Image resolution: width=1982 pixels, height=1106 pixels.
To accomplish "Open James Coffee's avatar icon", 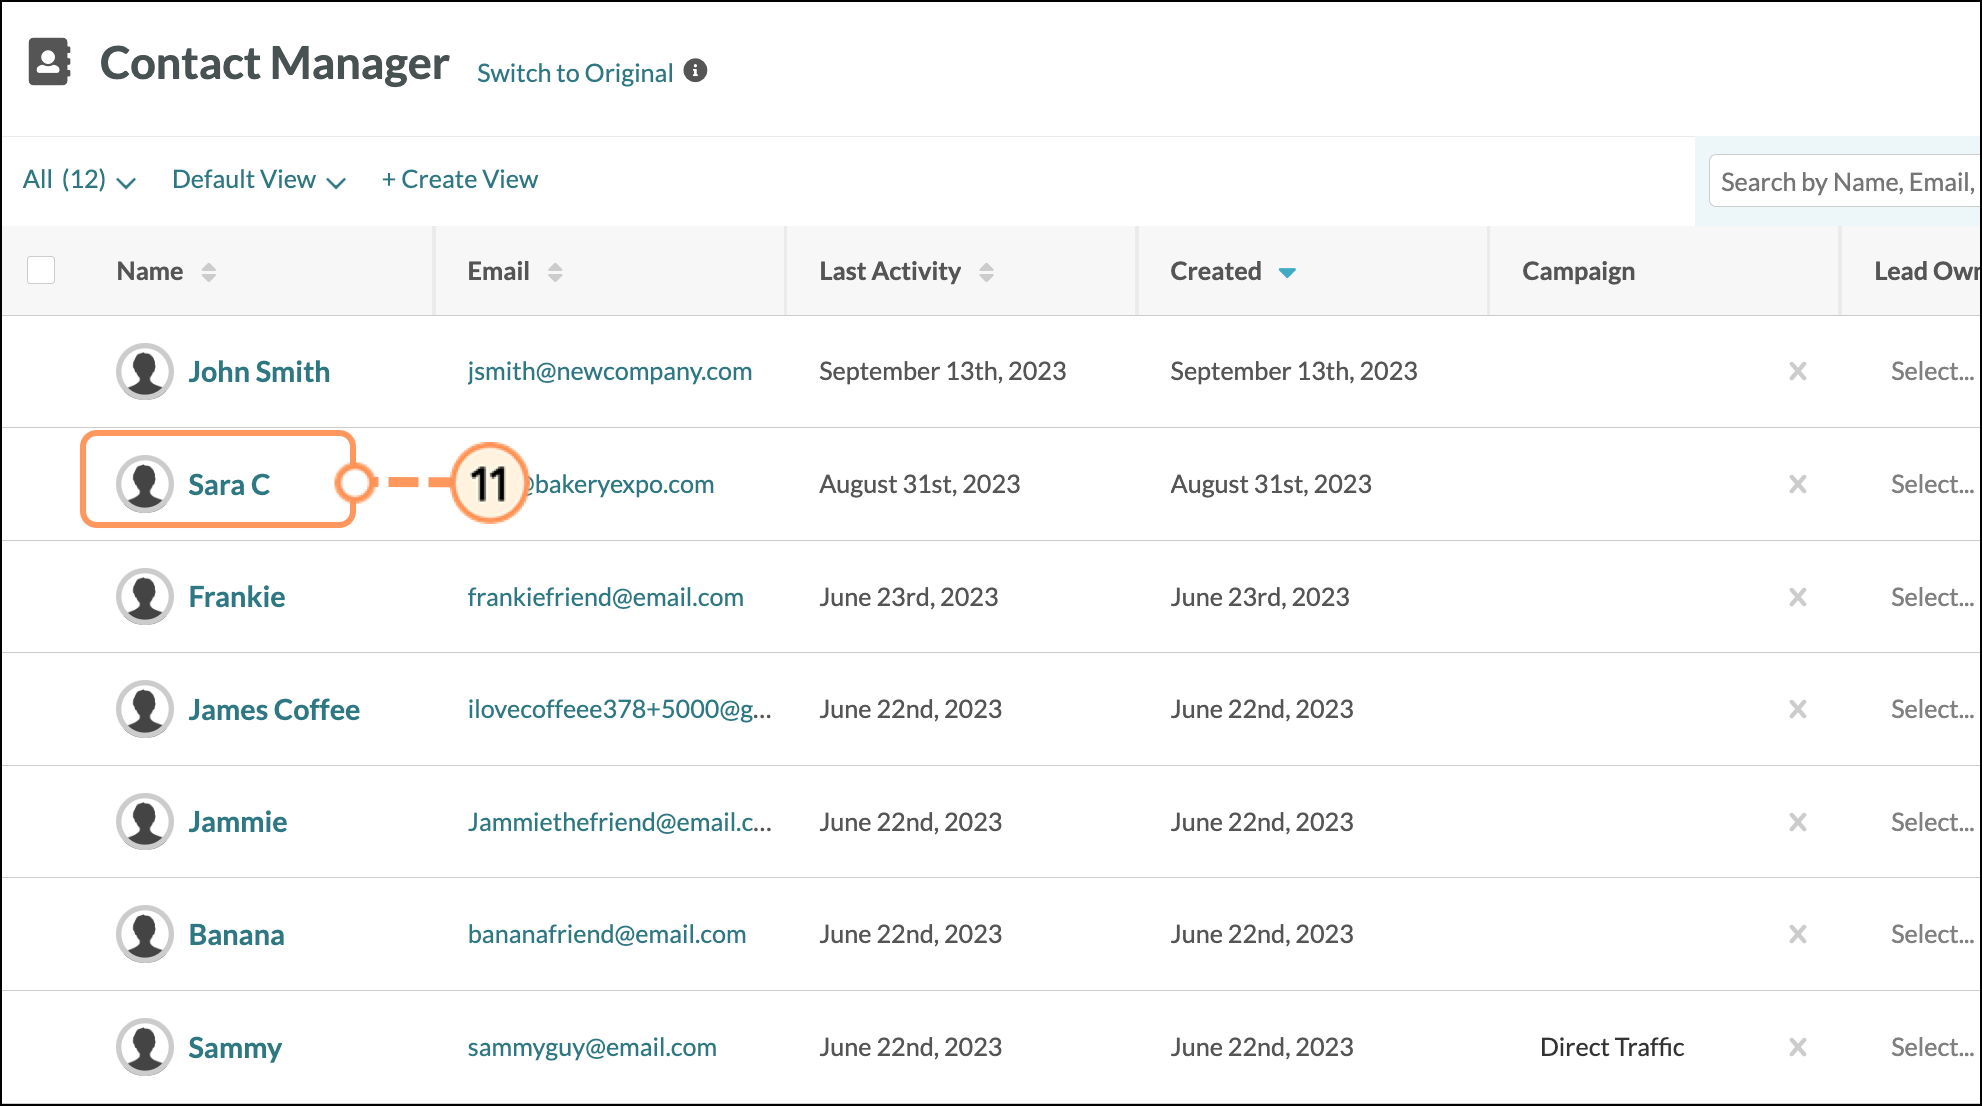I will 145,709.
